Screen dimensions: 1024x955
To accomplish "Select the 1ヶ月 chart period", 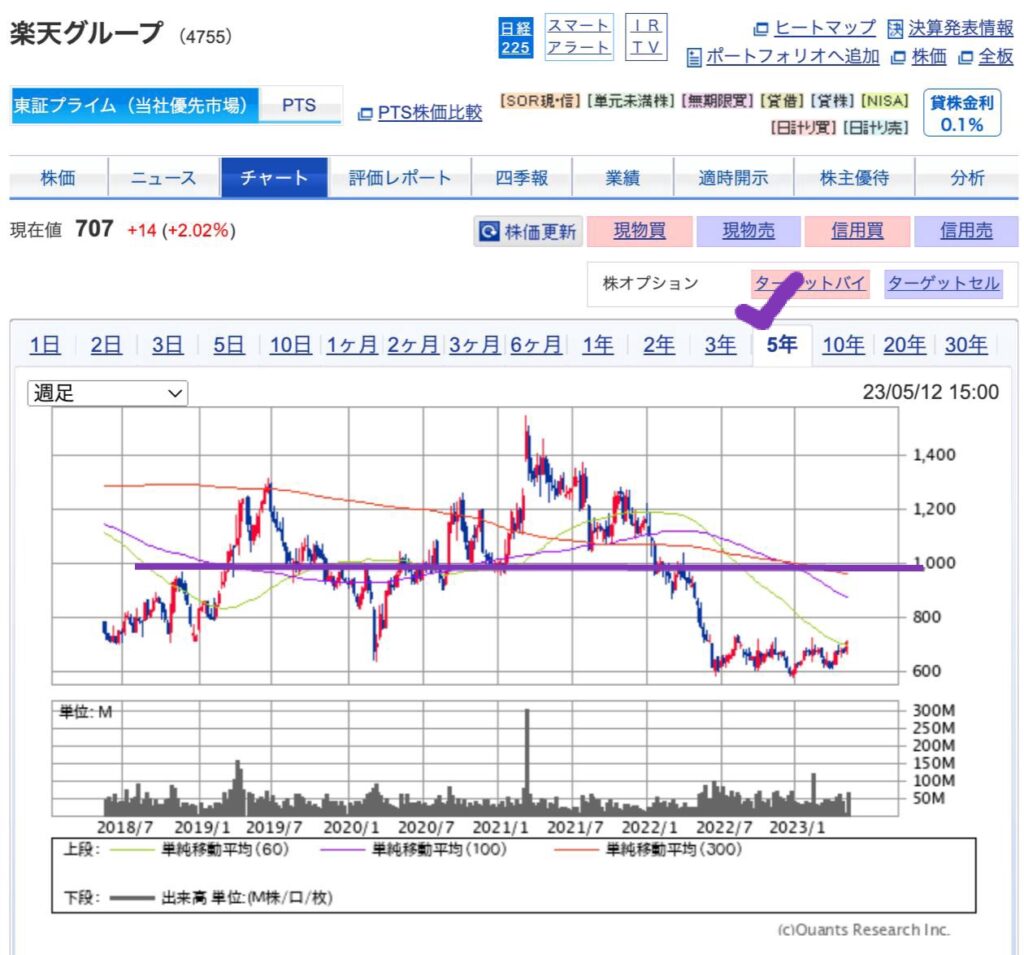I will point(352,345).
